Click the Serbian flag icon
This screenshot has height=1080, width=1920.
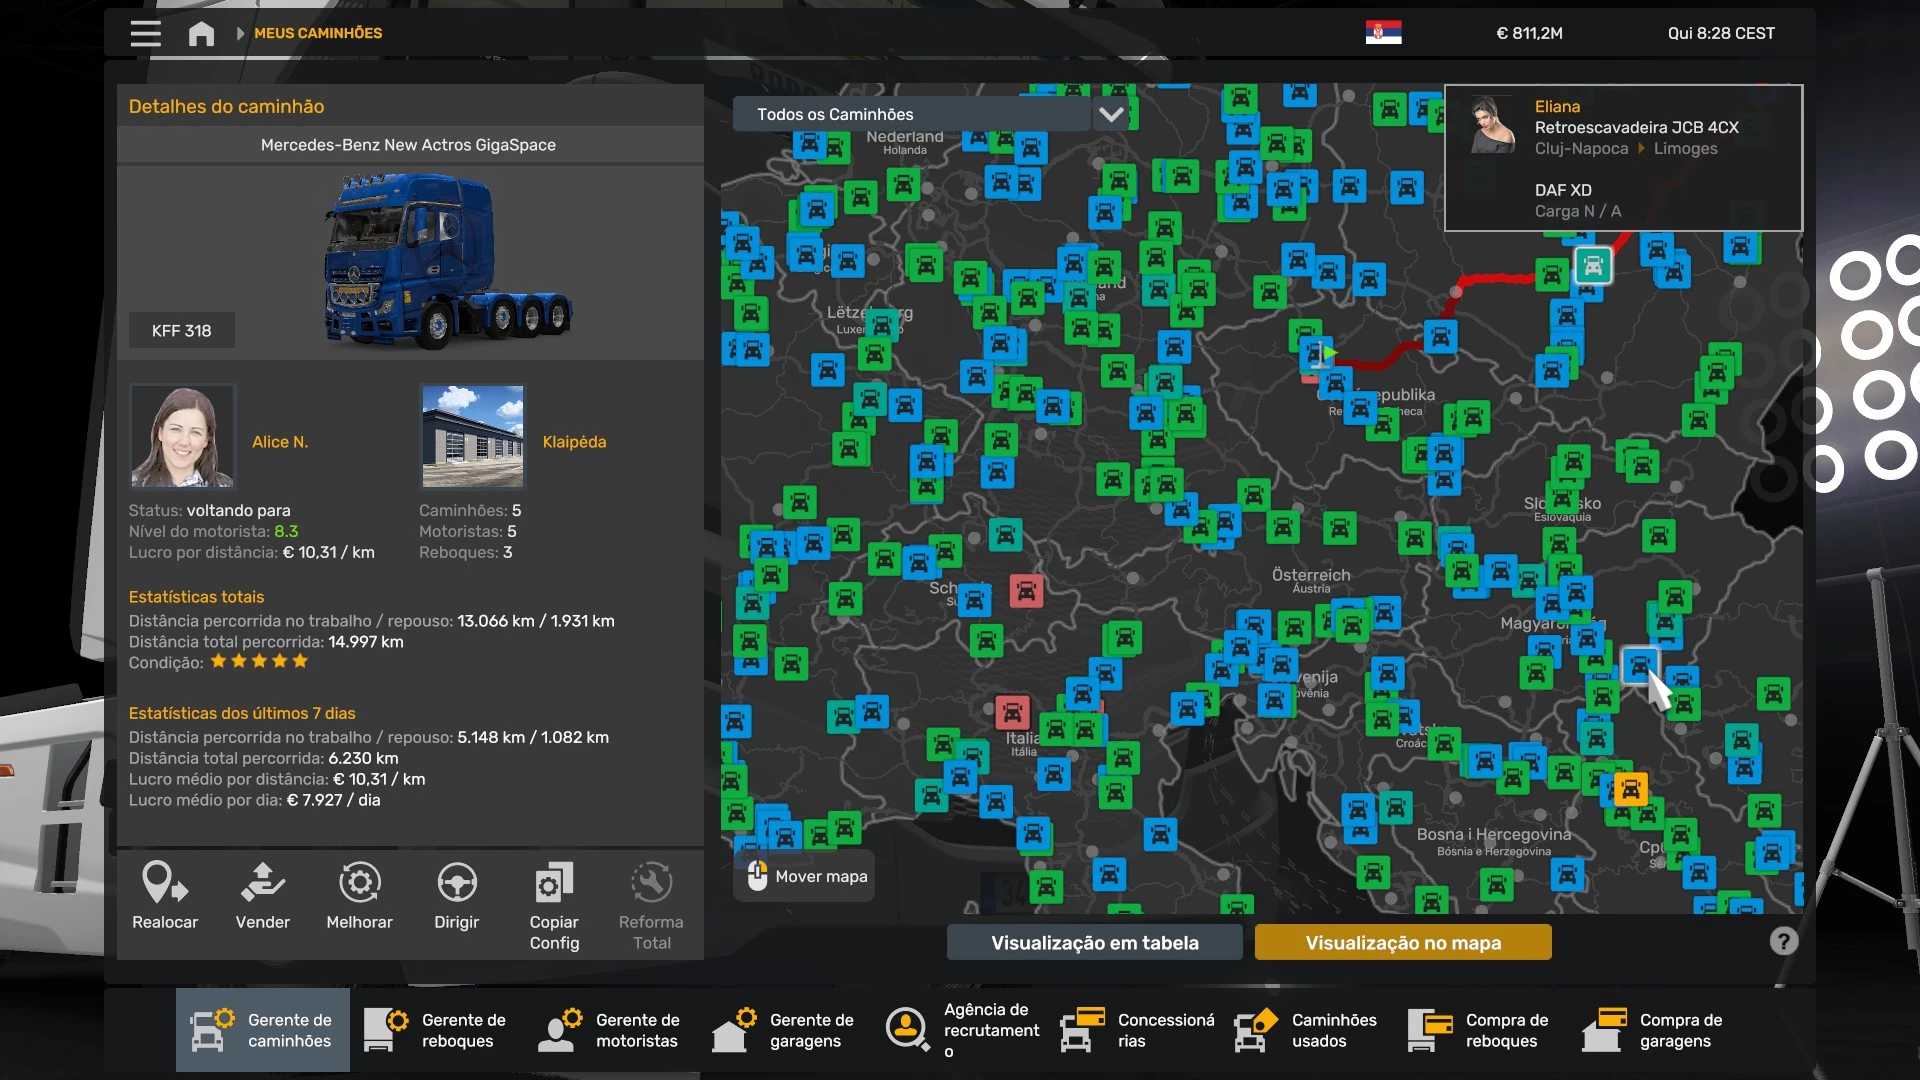coord(1383,33)
